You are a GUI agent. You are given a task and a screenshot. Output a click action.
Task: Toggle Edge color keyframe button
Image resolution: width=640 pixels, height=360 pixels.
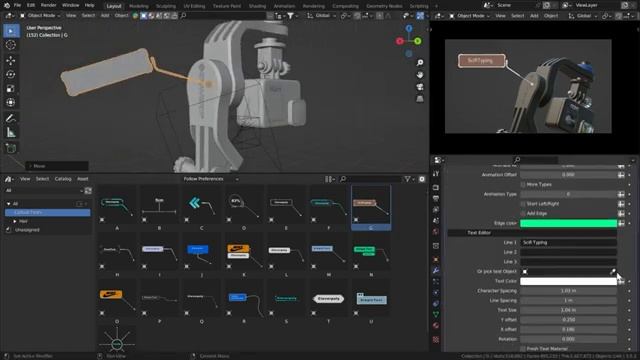coord(621,223)
